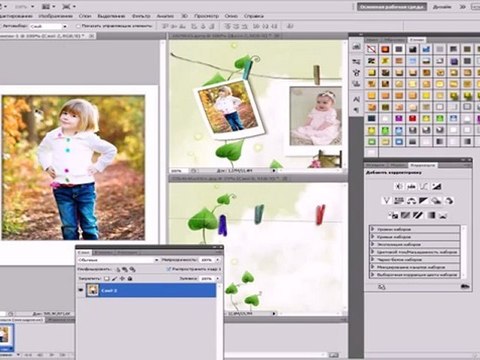Click the 'Основная рабочая среда' workspace button

tap(392, 7)
